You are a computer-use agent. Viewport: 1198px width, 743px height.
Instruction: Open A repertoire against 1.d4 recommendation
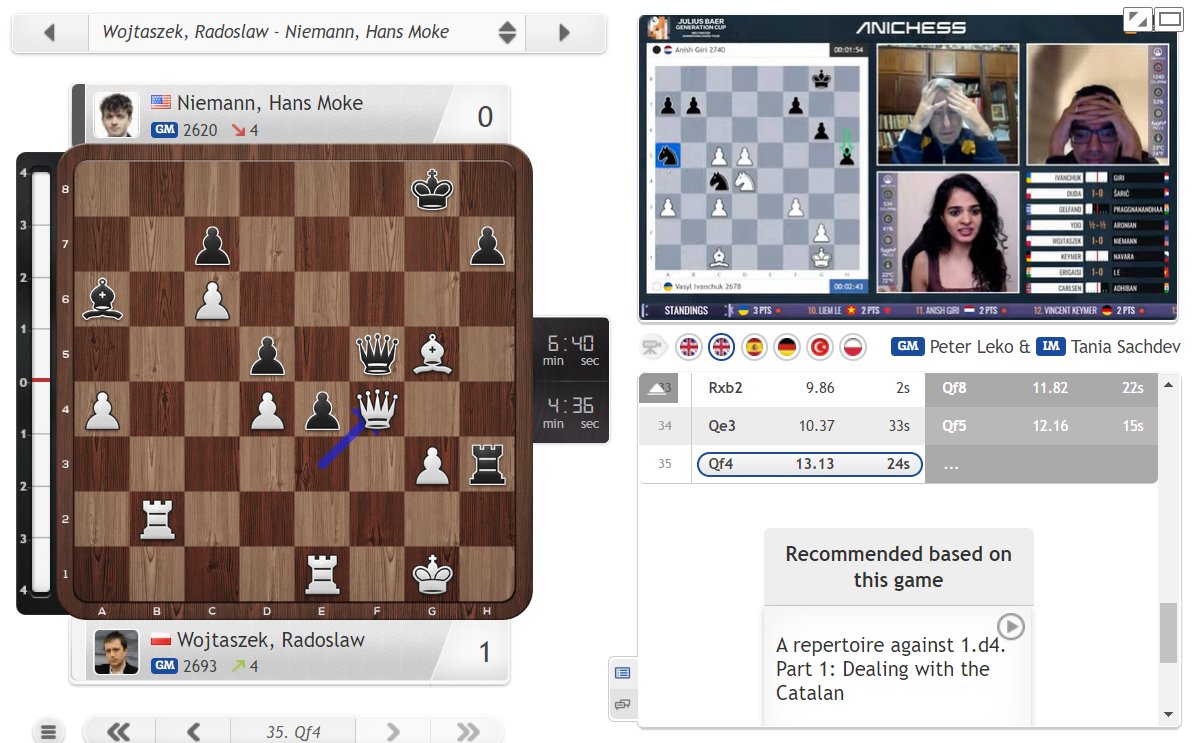click(x=889, y=669)
